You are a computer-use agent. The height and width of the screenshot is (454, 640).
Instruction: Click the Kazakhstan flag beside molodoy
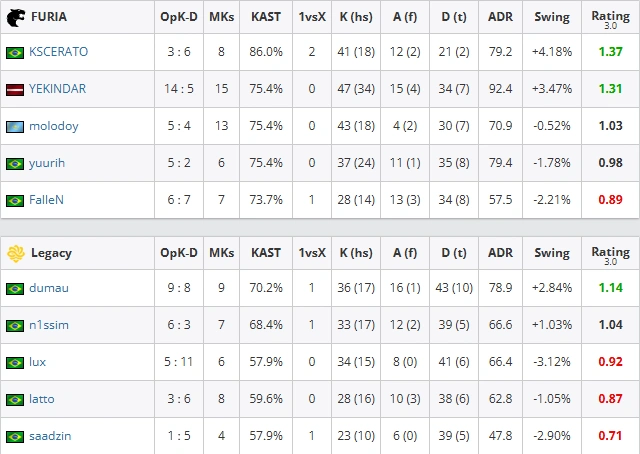point(15,127)
